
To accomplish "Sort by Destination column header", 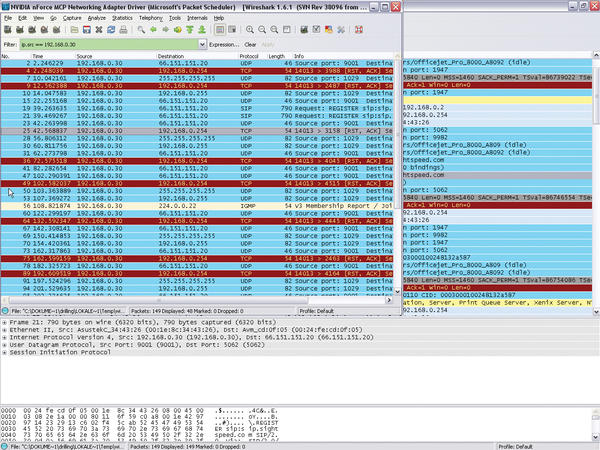I will pyautogui.click(x=197, y=56).
